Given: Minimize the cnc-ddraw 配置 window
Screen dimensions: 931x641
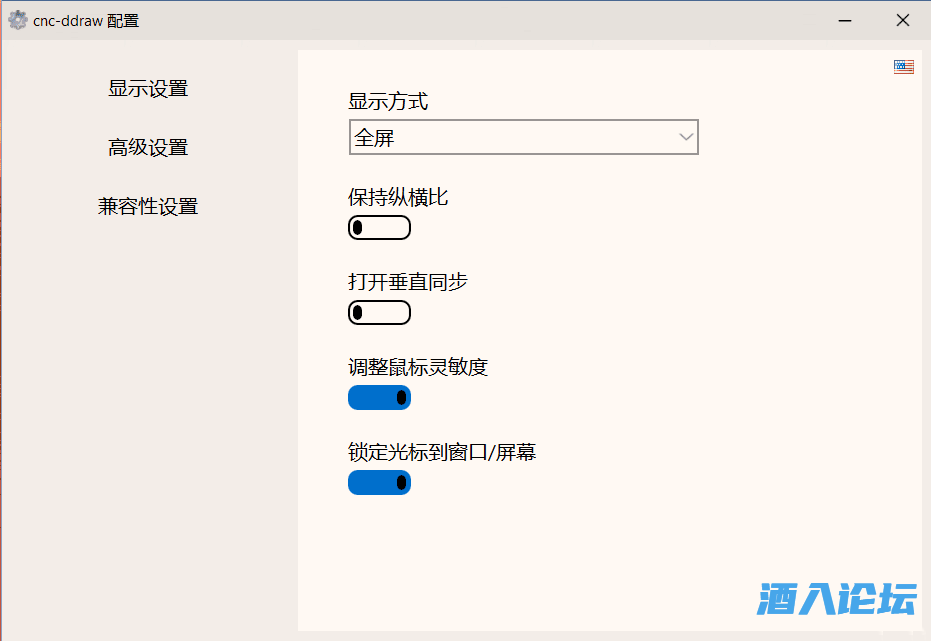Looking at the screenshot, I should point(846,20).
